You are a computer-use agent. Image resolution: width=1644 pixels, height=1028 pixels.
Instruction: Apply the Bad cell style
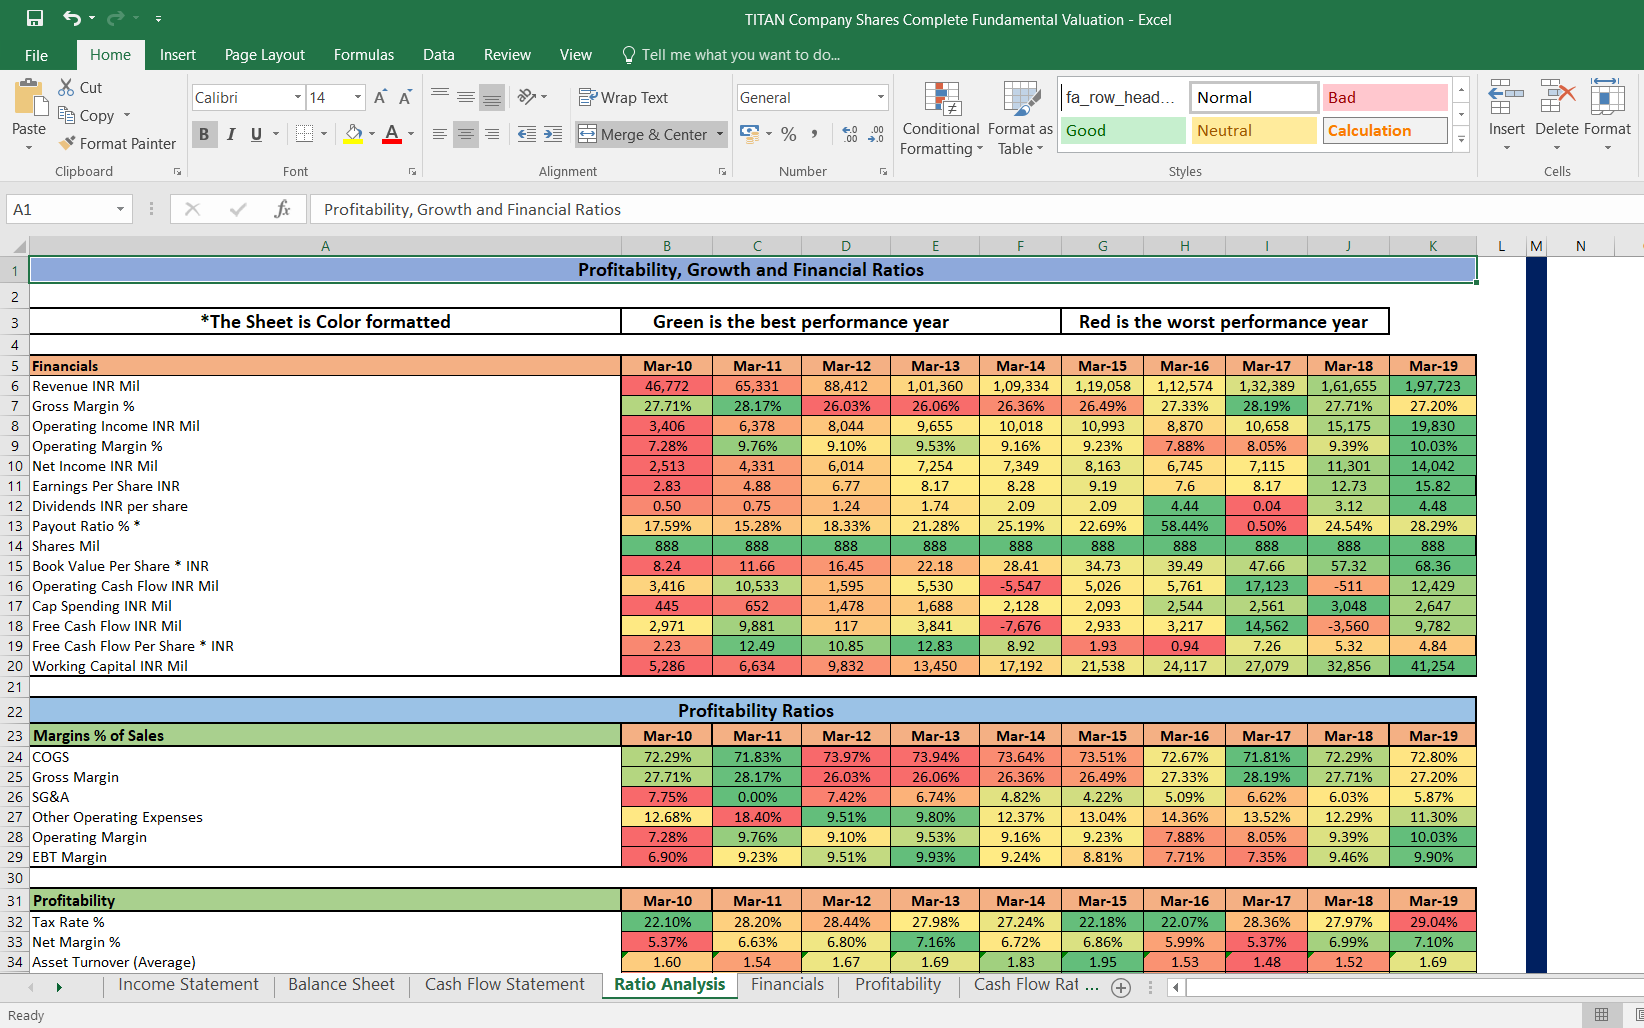pyautogui.click(x=1385, y=97)
